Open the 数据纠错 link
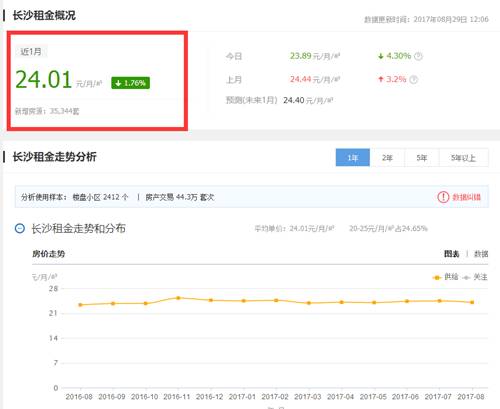500x409 pixels. point(466,197)
